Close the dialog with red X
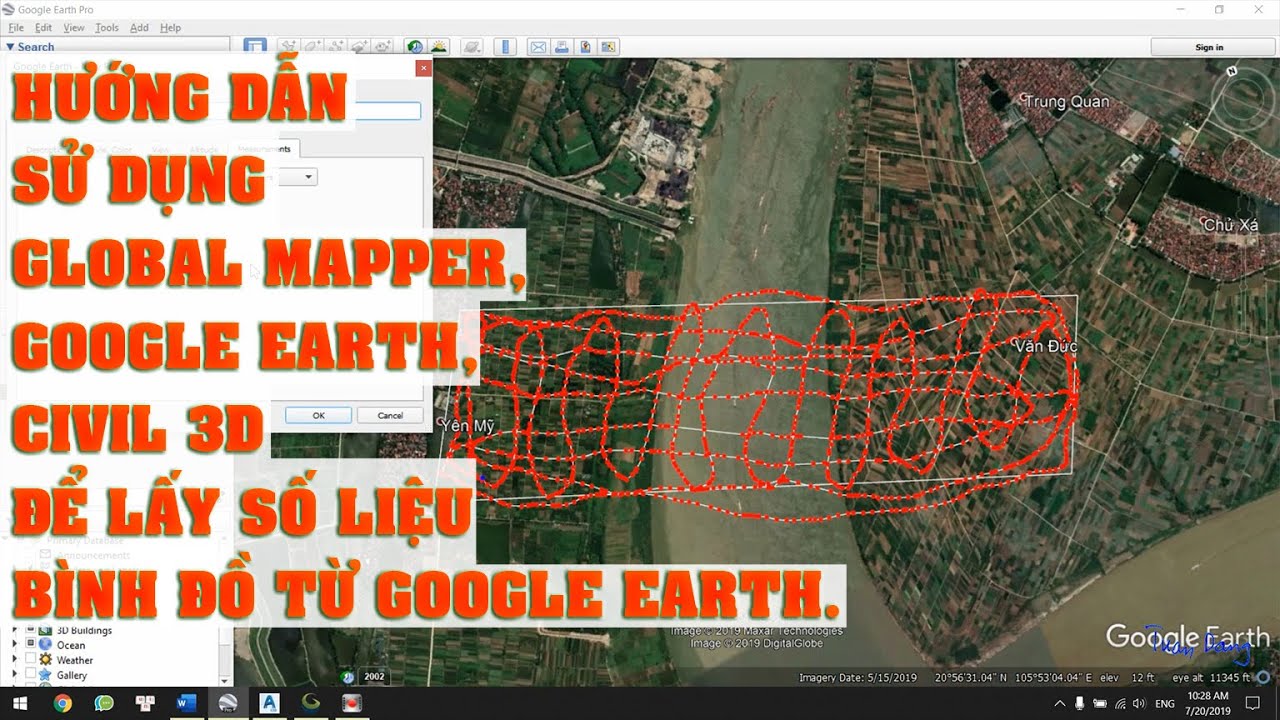 click(x=424, y=68)
